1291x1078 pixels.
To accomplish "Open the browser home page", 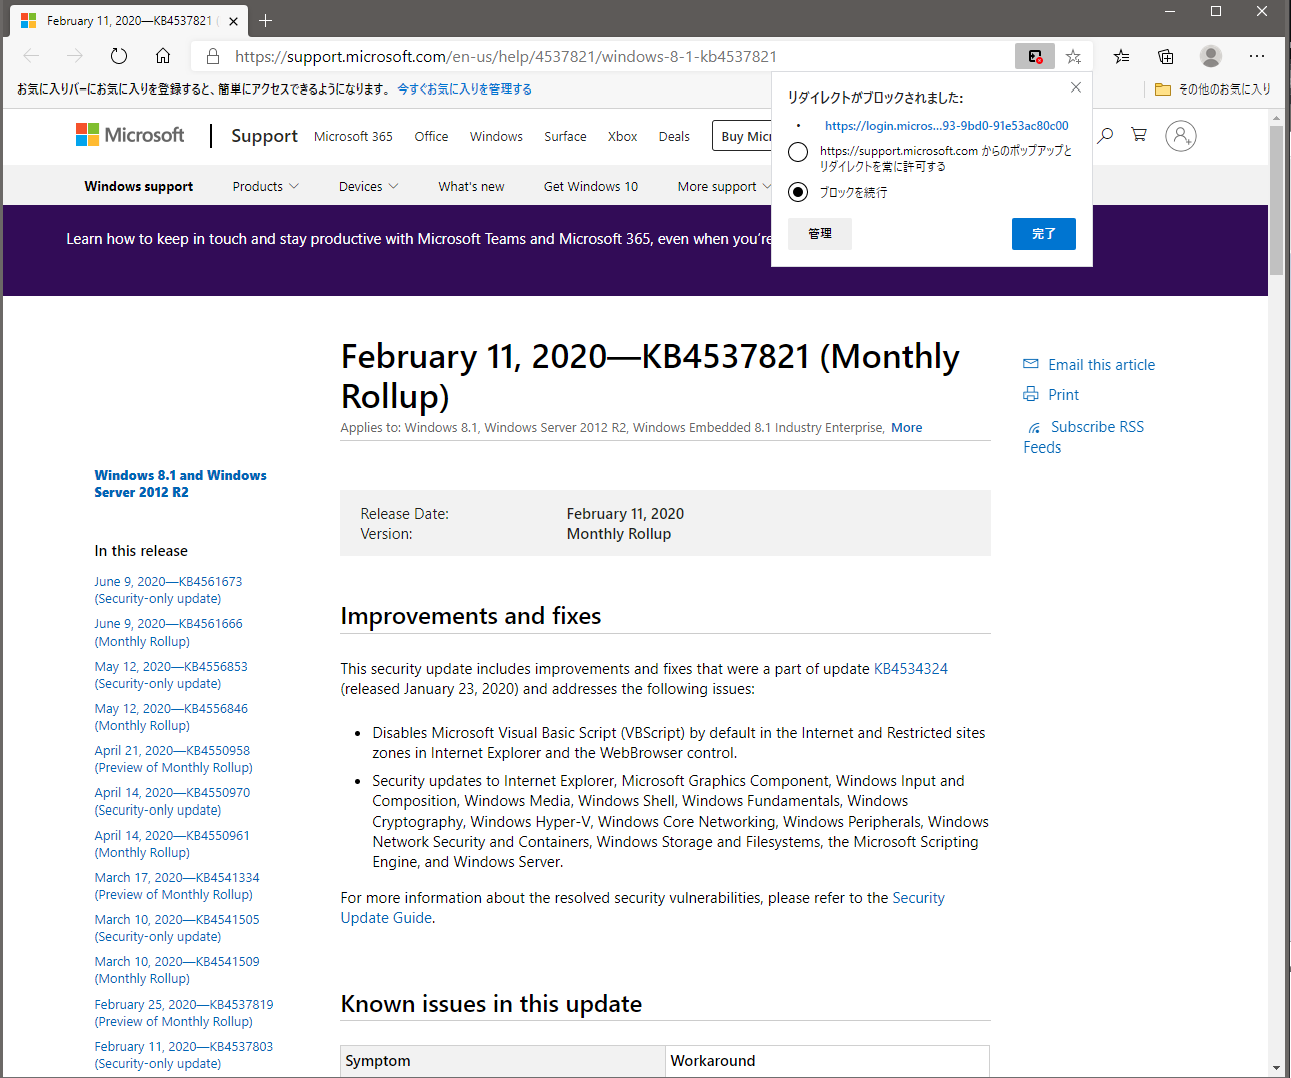I will [x=163, y=56].
